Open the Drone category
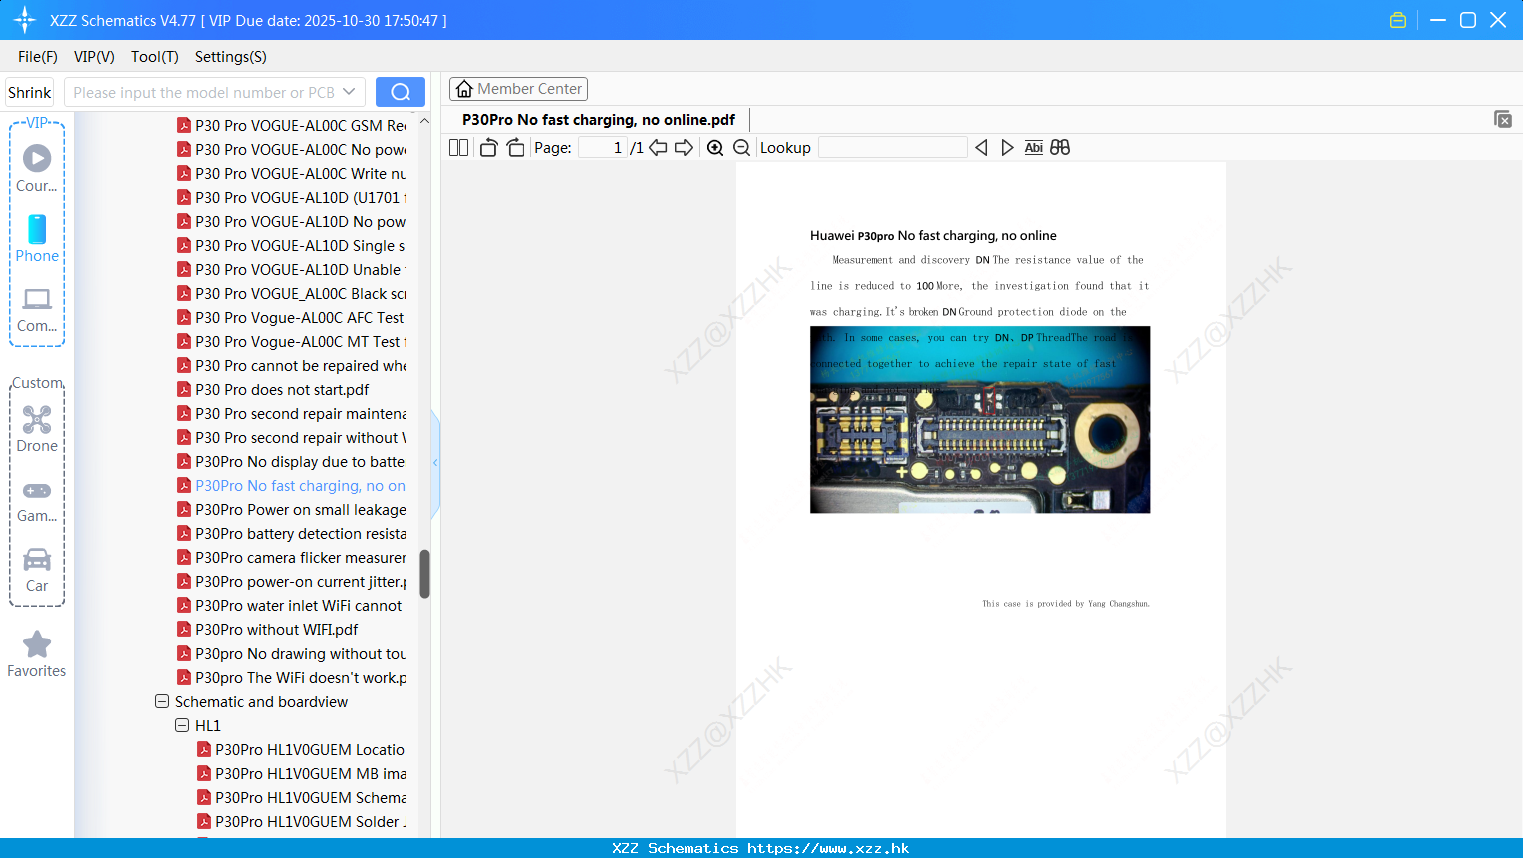 37,429
